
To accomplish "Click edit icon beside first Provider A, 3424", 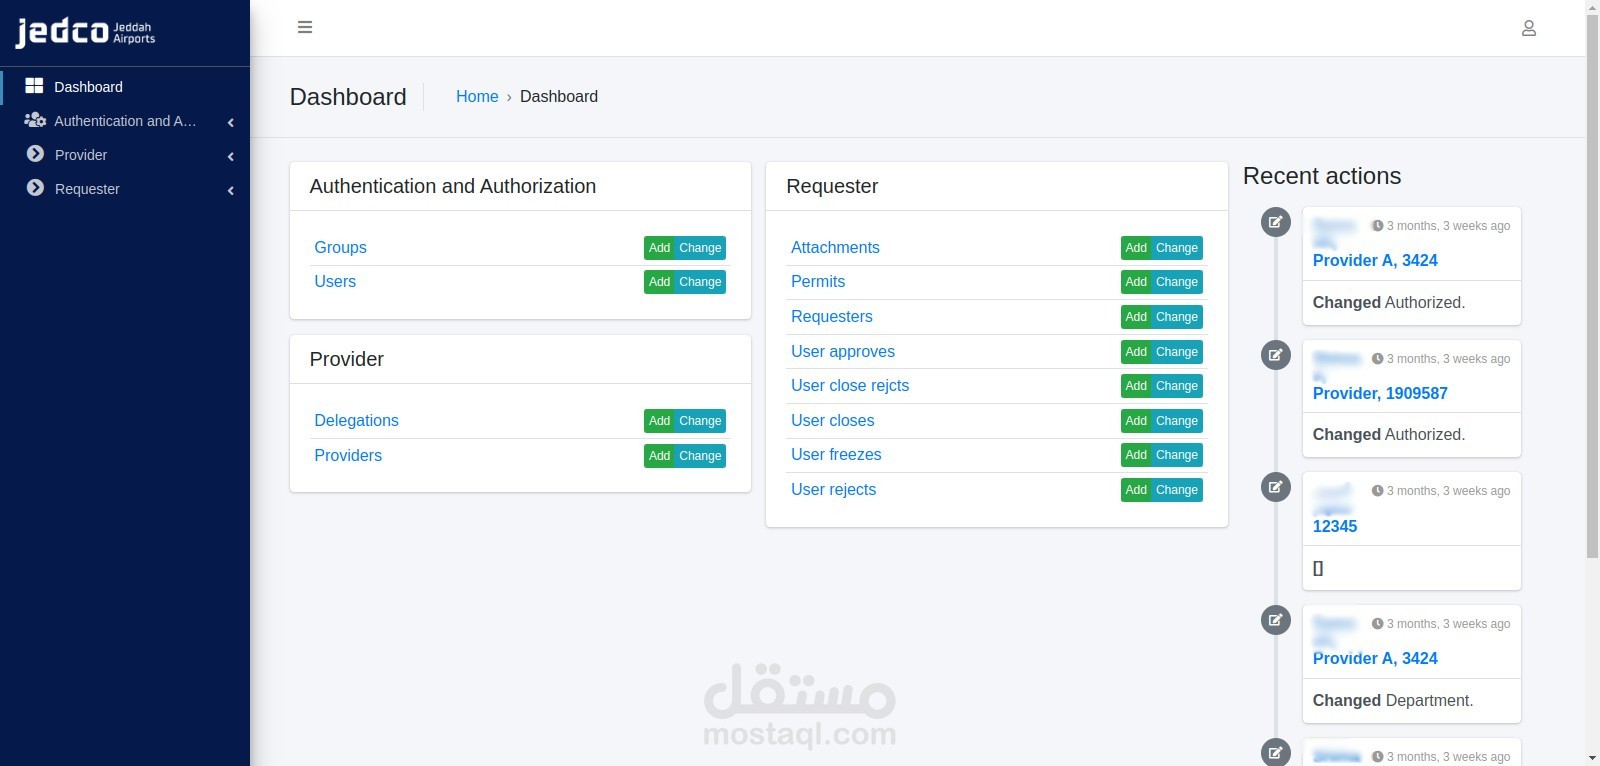I will pyautogui.click(x=1275, y=222).
